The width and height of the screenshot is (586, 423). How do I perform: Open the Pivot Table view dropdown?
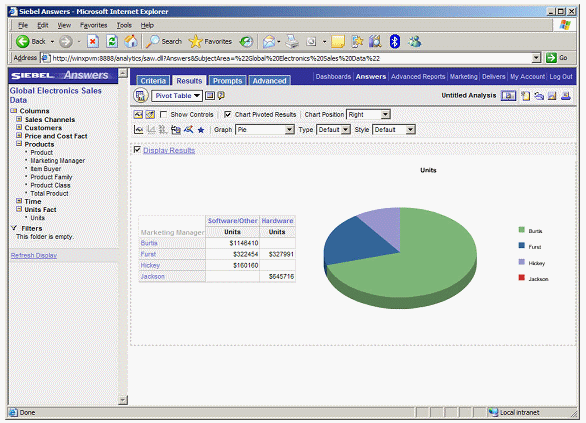click(x=177, y=96)
